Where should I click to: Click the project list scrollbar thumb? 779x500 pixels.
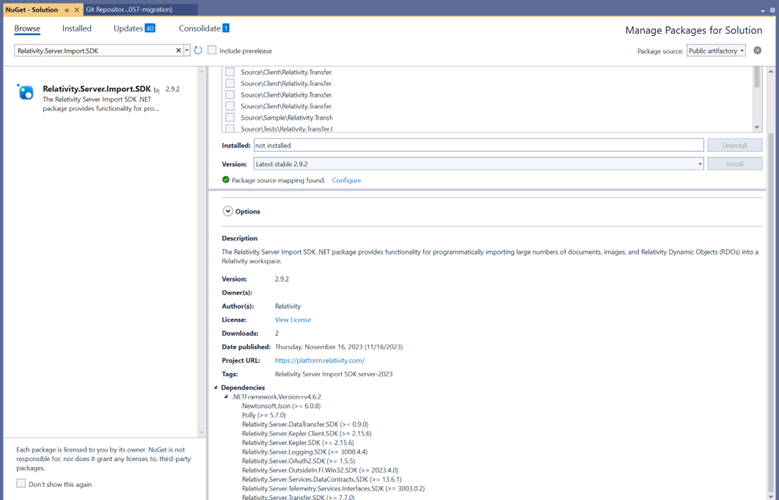pyautogui.click(x=757, y=77)
